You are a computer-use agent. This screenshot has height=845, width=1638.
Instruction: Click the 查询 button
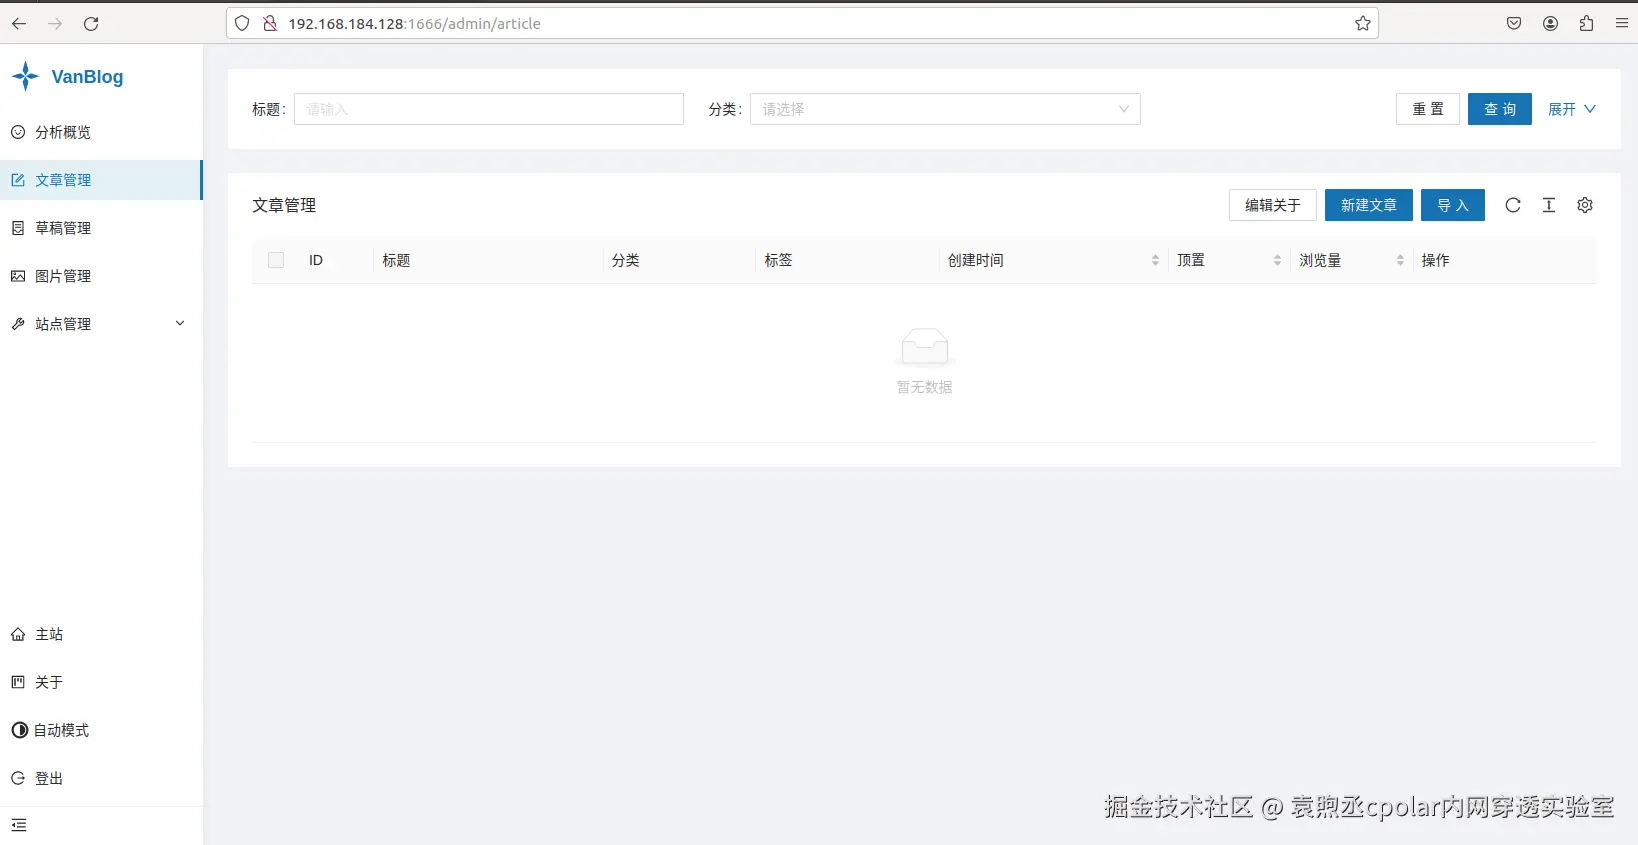tap(1500, 109)
